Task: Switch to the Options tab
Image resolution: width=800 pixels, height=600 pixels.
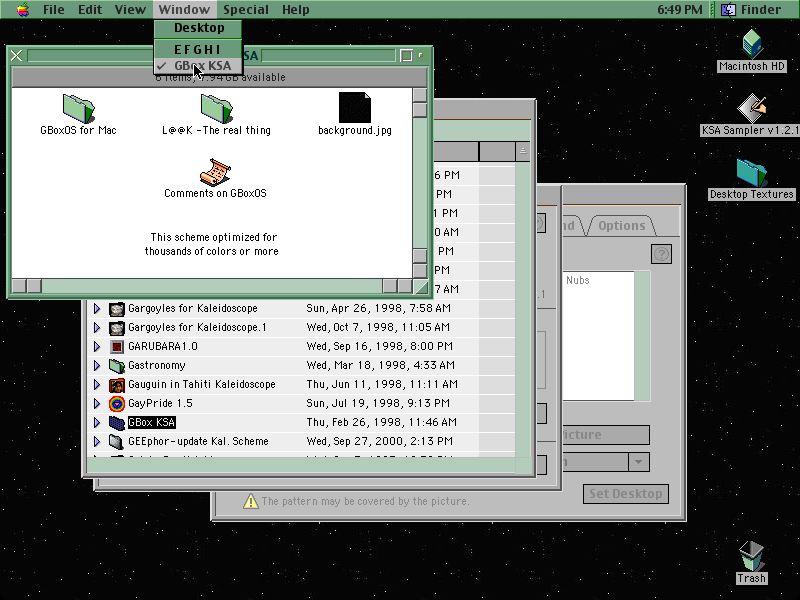Action: tap(621, 226)
